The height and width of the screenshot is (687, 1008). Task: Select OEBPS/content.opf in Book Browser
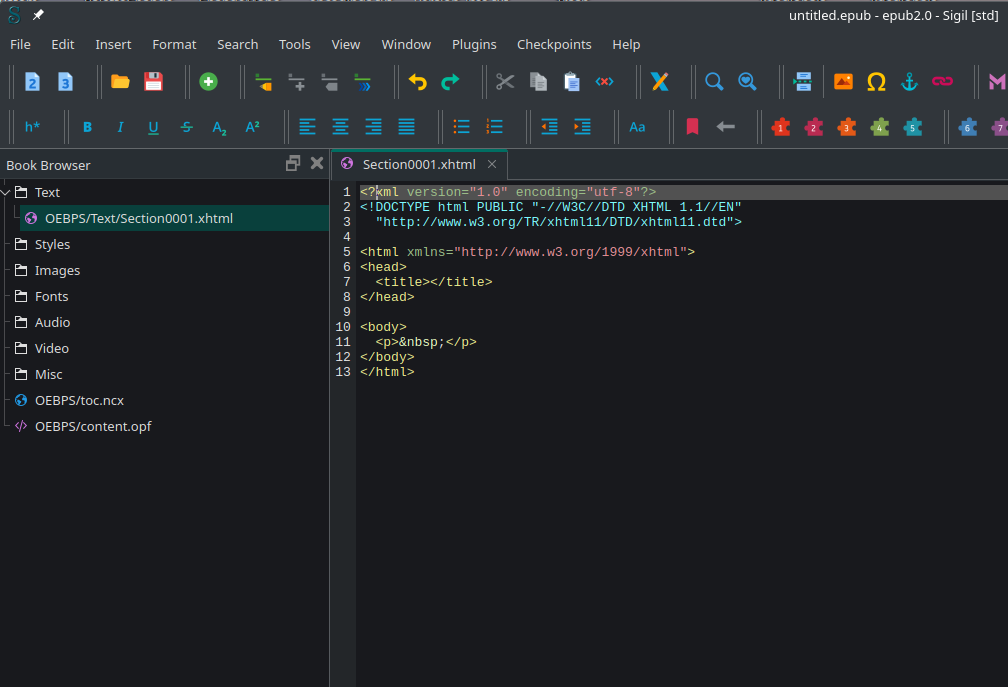click(x=93, y=426)
